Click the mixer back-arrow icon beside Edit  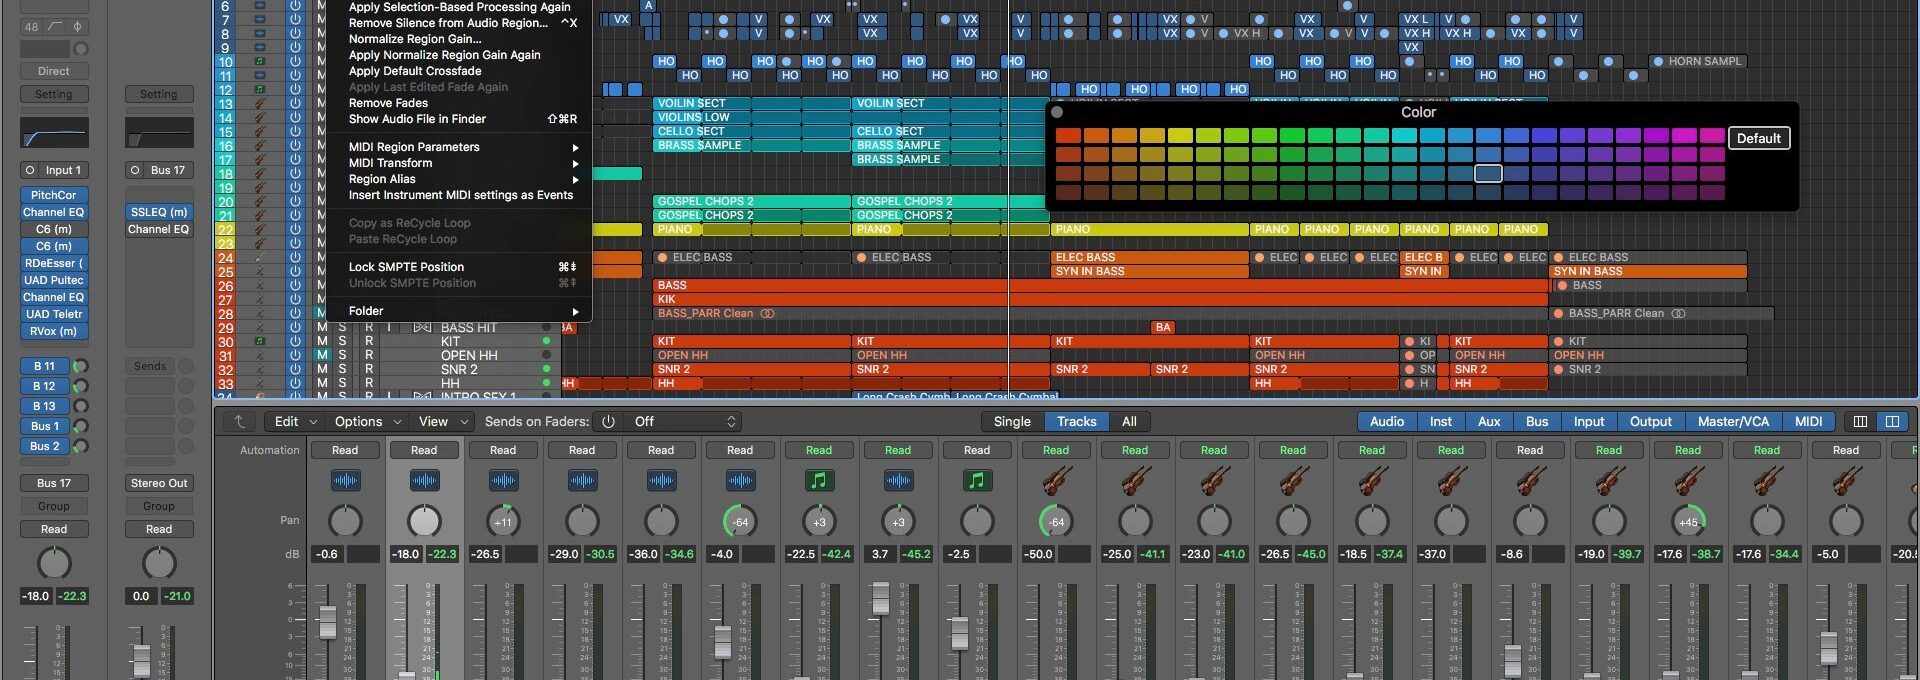(239, 421)
